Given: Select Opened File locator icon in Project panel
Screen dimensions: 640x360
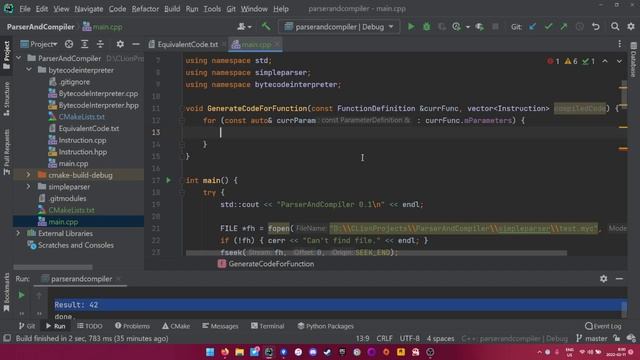Looking at the screenshot, I should [x=69, y=44].
